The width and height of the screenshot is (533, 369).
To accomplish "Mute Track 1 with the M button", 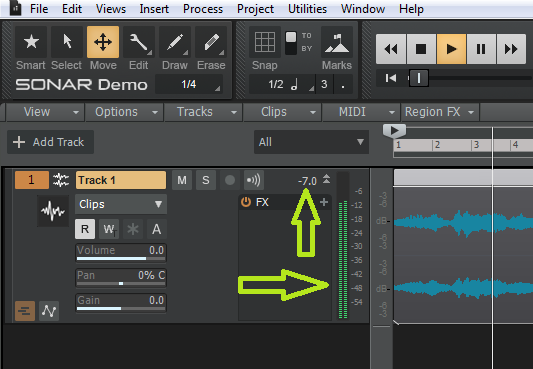I will point(182,180).
